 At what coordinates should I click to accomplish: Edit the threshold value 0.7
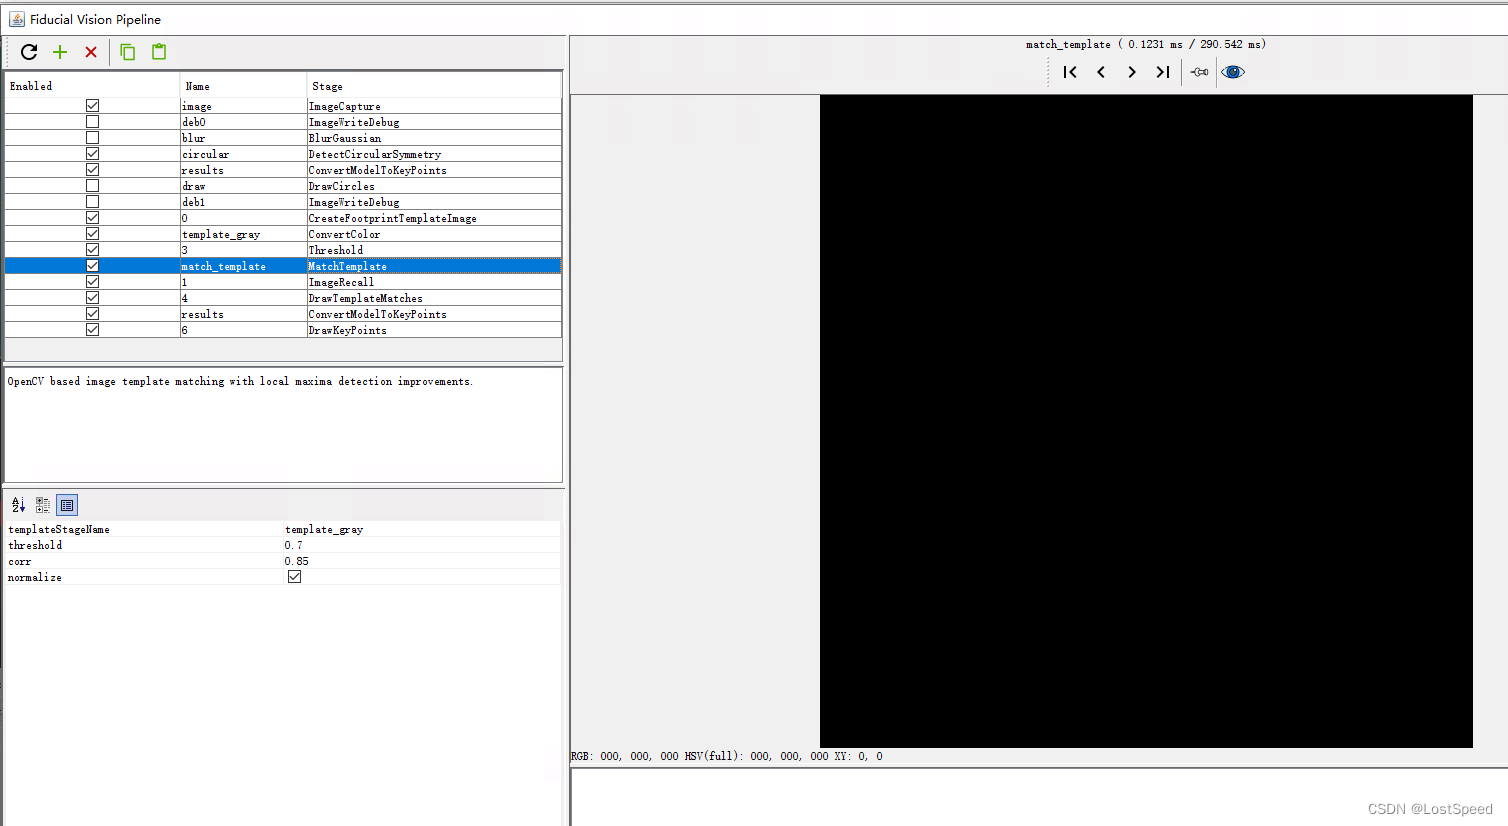point(421,545)
